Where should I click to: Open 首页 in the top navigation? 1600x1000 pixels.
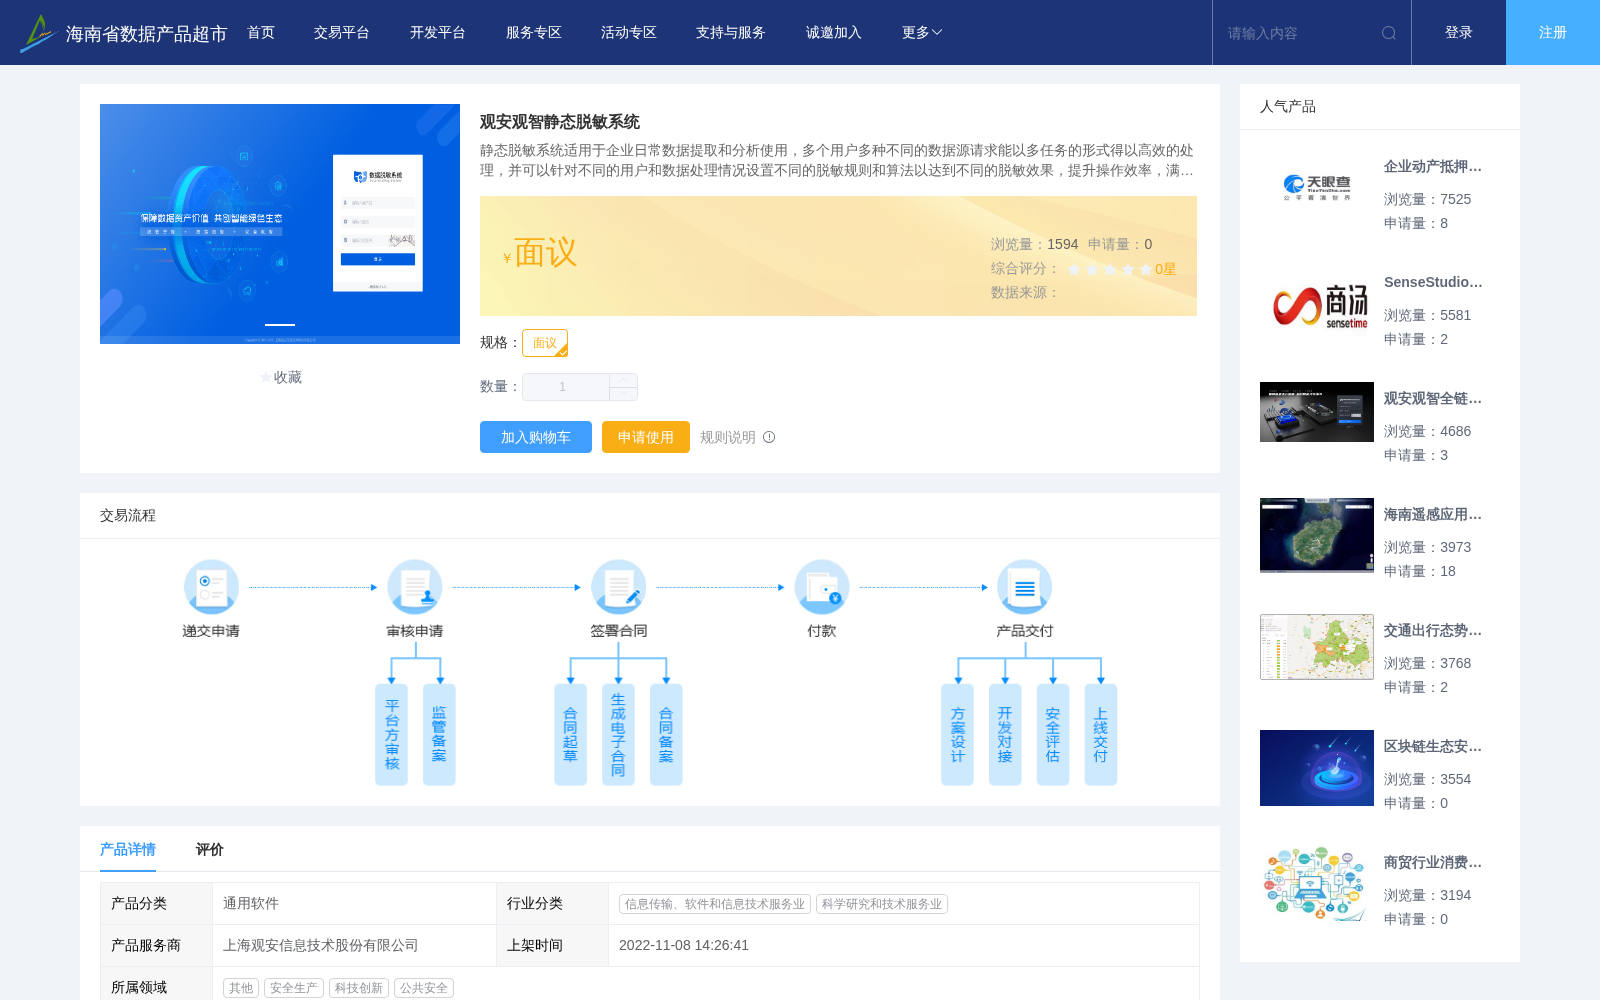[261, 33]
